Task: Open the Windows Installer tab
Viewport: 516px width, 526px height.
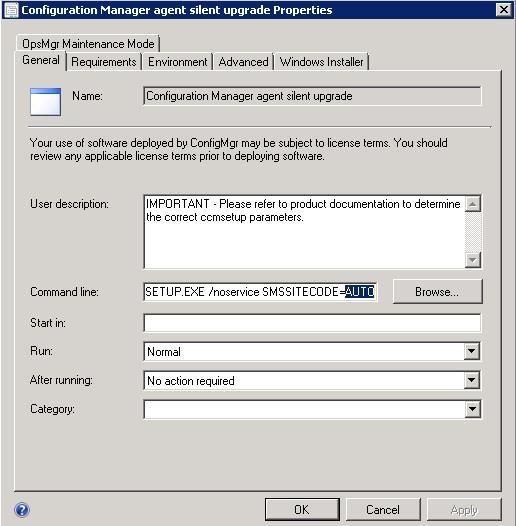Action: point(321,62)
